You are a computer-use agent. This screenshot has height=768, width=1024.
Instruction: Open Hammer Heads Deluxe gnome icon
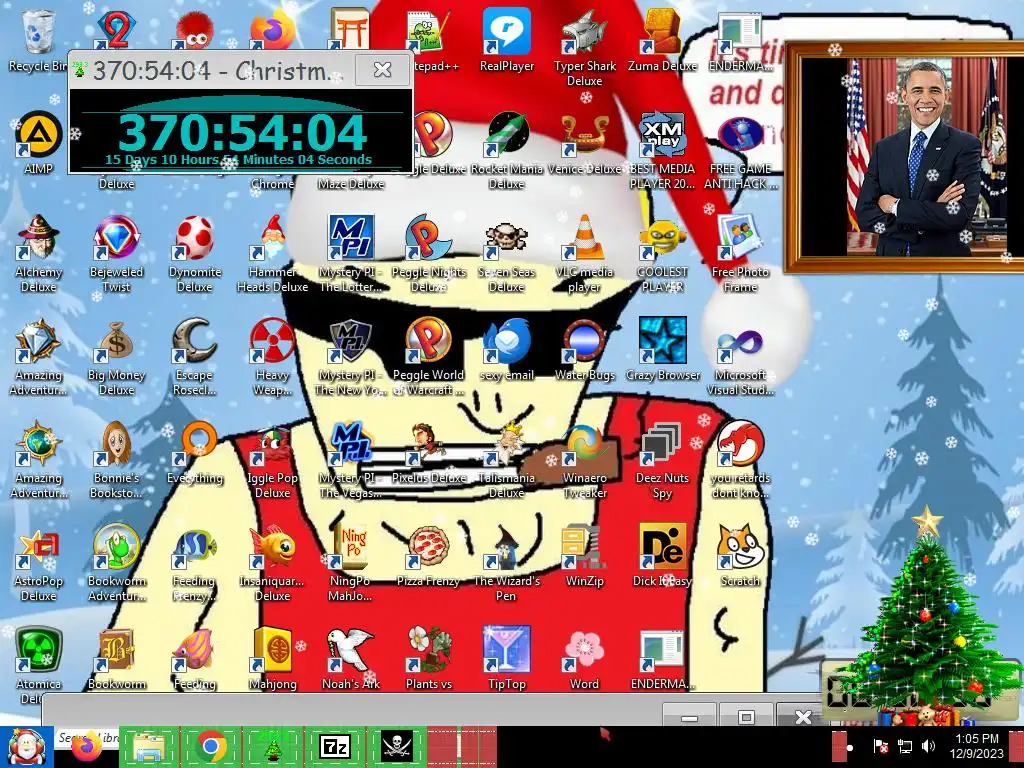[272, 253]
